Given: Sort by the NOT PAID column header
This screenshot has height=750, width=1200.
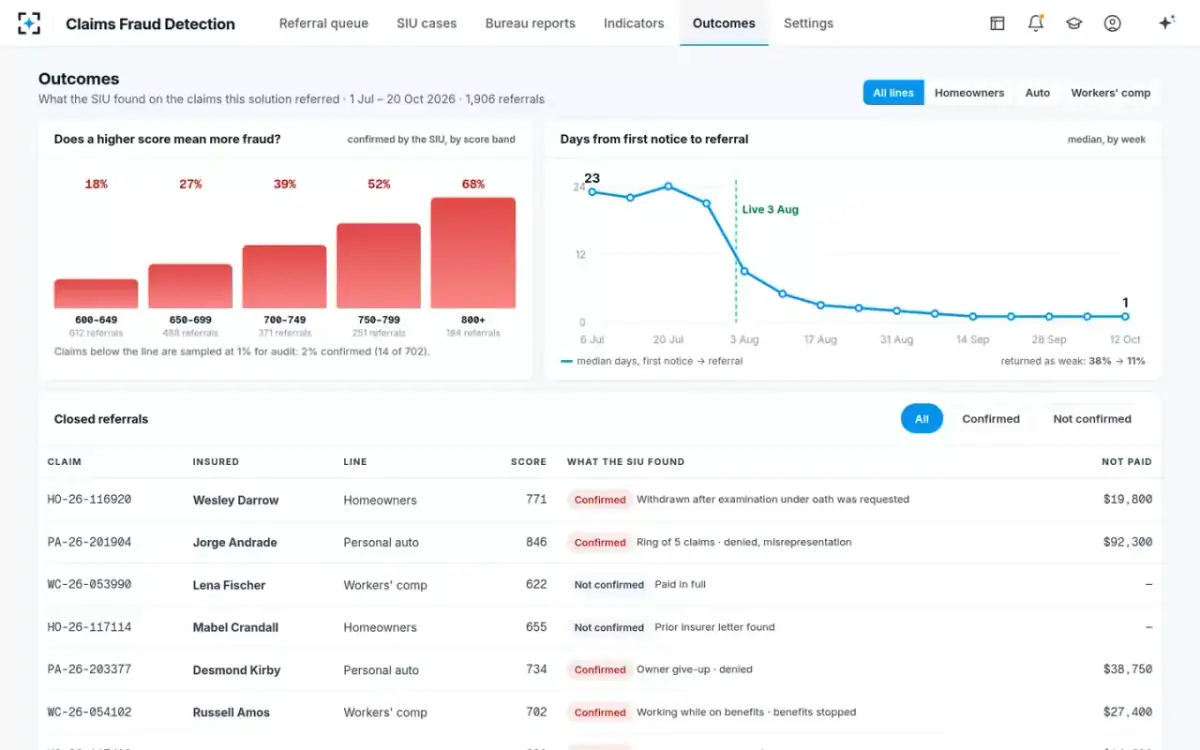Looking at the screenshot, I should click(1127, 462).
